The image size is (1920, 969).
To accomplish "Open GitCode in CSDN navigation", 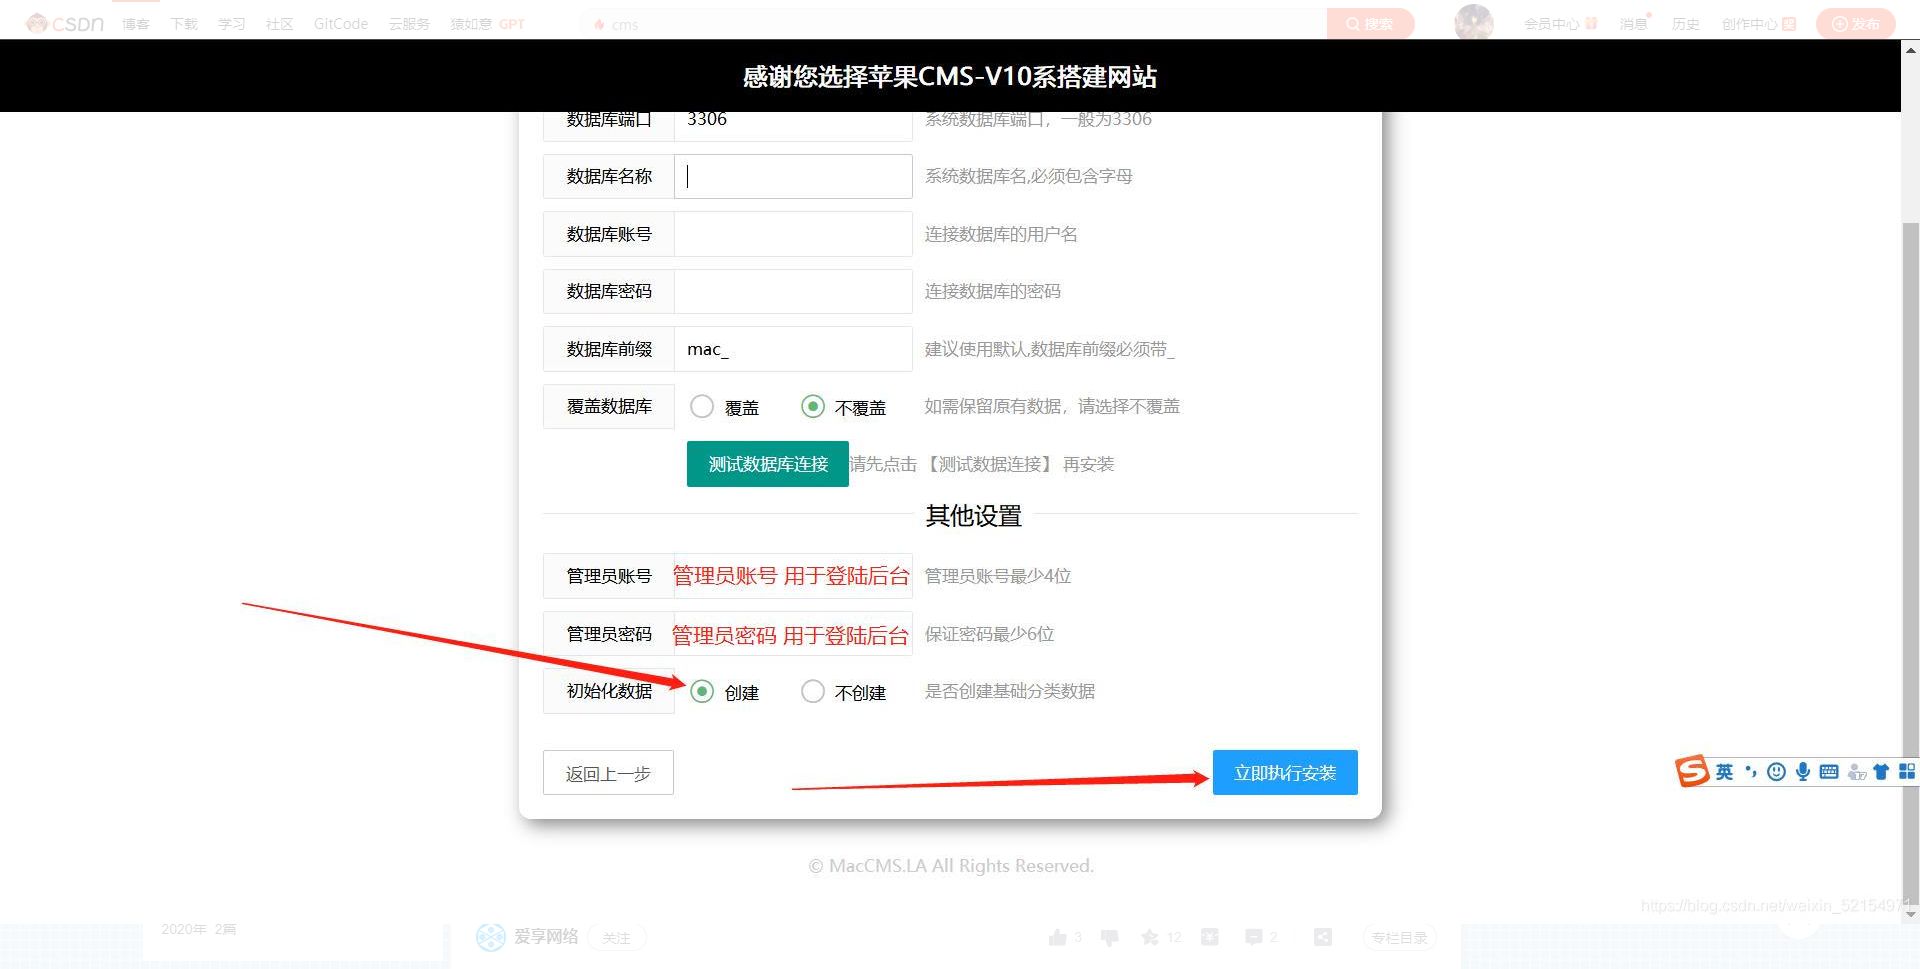I will [341, 24].
